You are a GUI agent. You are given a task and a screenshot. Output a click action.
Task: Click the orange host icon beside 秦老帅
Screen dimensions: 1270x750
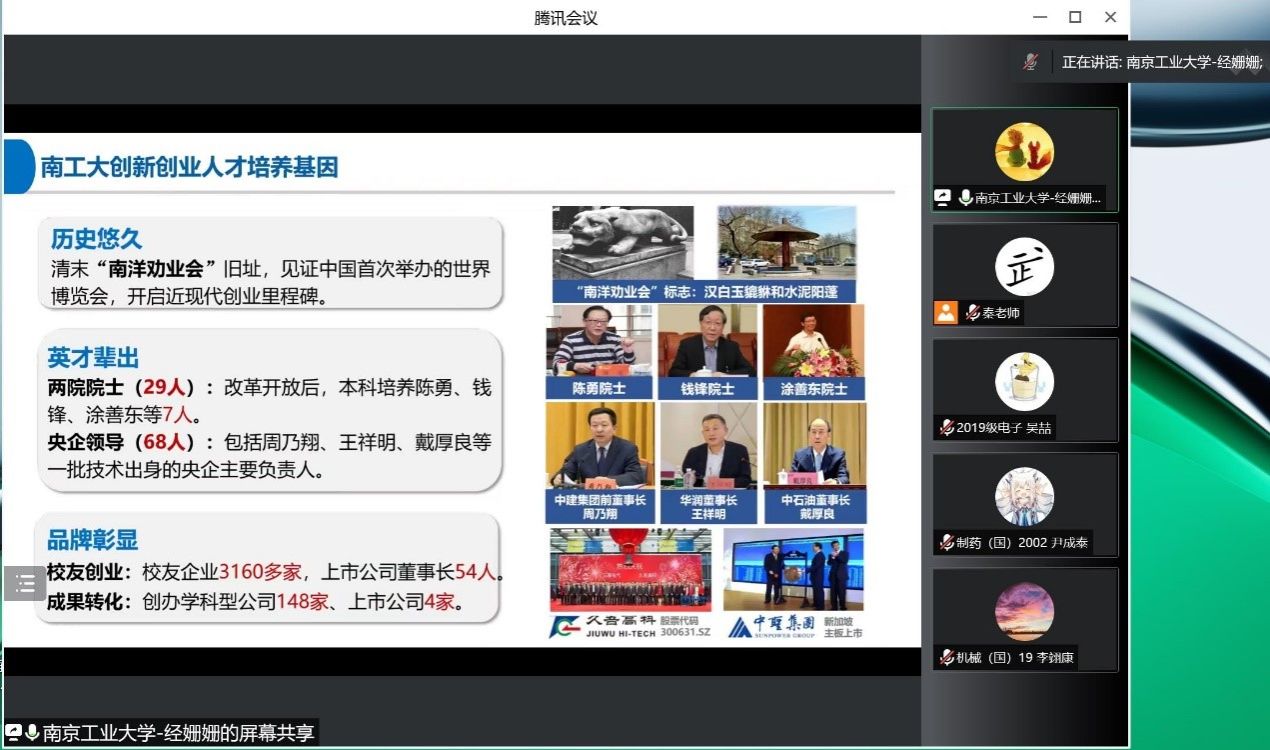[946, 313]
